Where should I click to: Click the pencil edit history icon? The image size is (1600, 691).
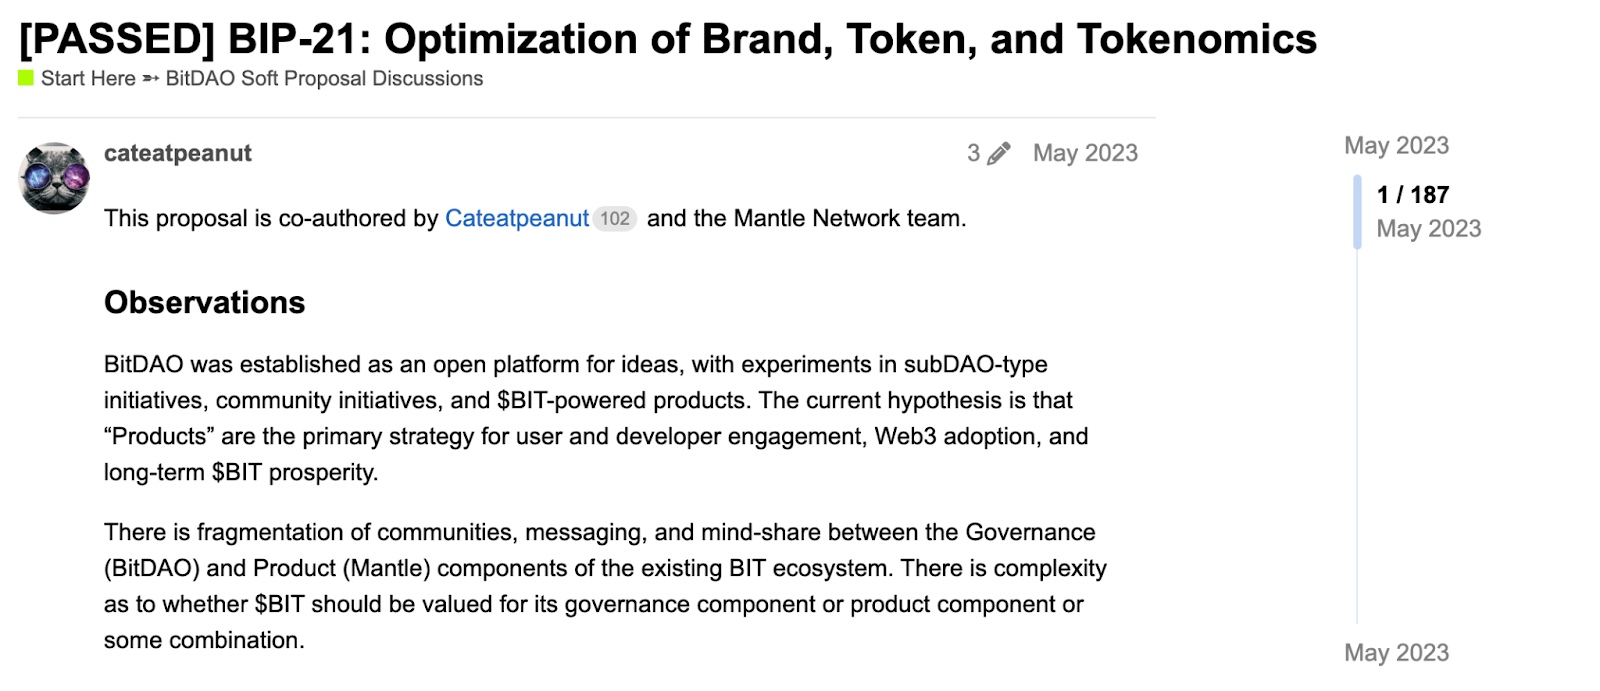[998, 153]
